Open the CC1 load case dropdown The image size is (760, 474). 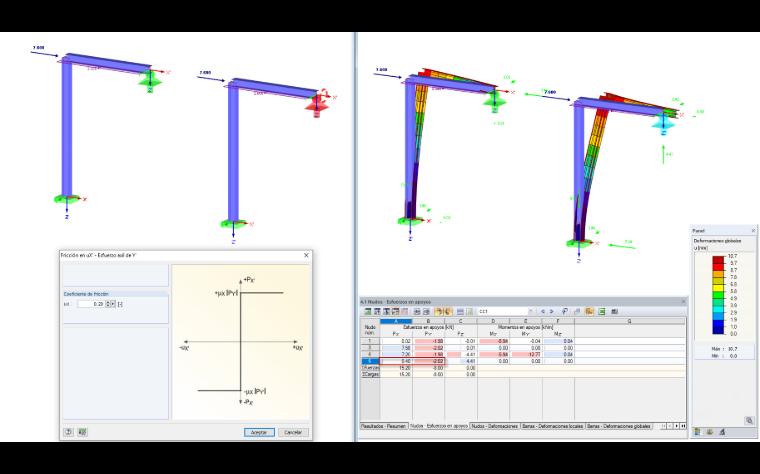[531, 312]
